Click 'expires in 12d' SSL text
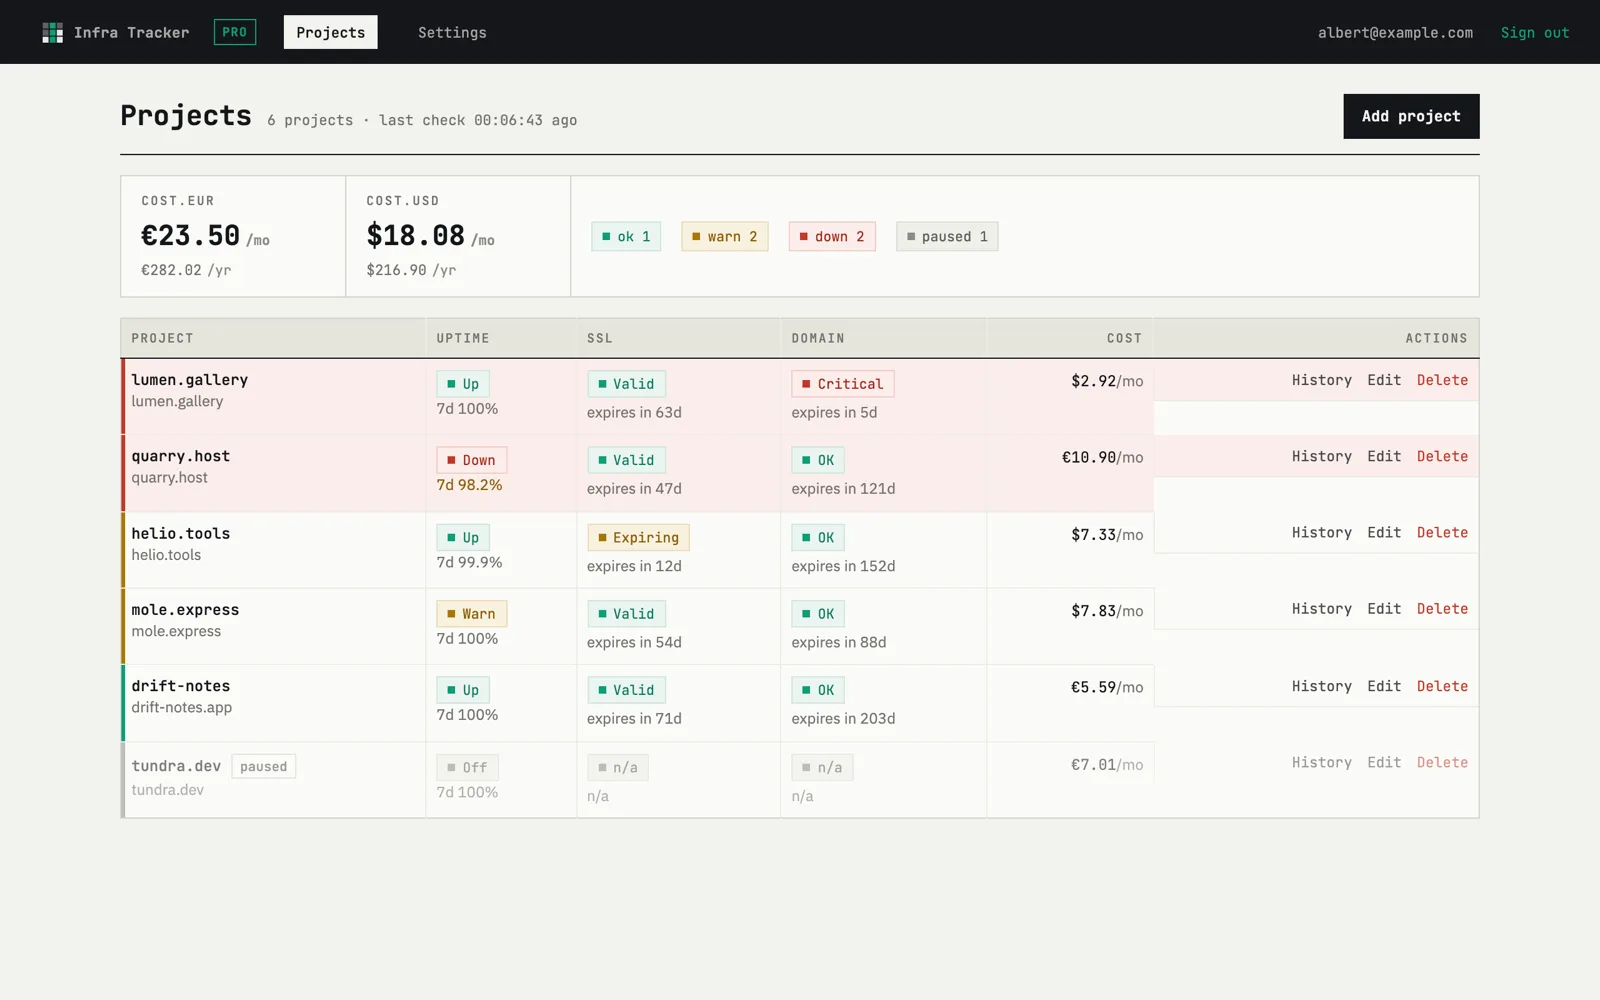The height and width of the screenshot is (1000, 1600). tap(634, 566)
